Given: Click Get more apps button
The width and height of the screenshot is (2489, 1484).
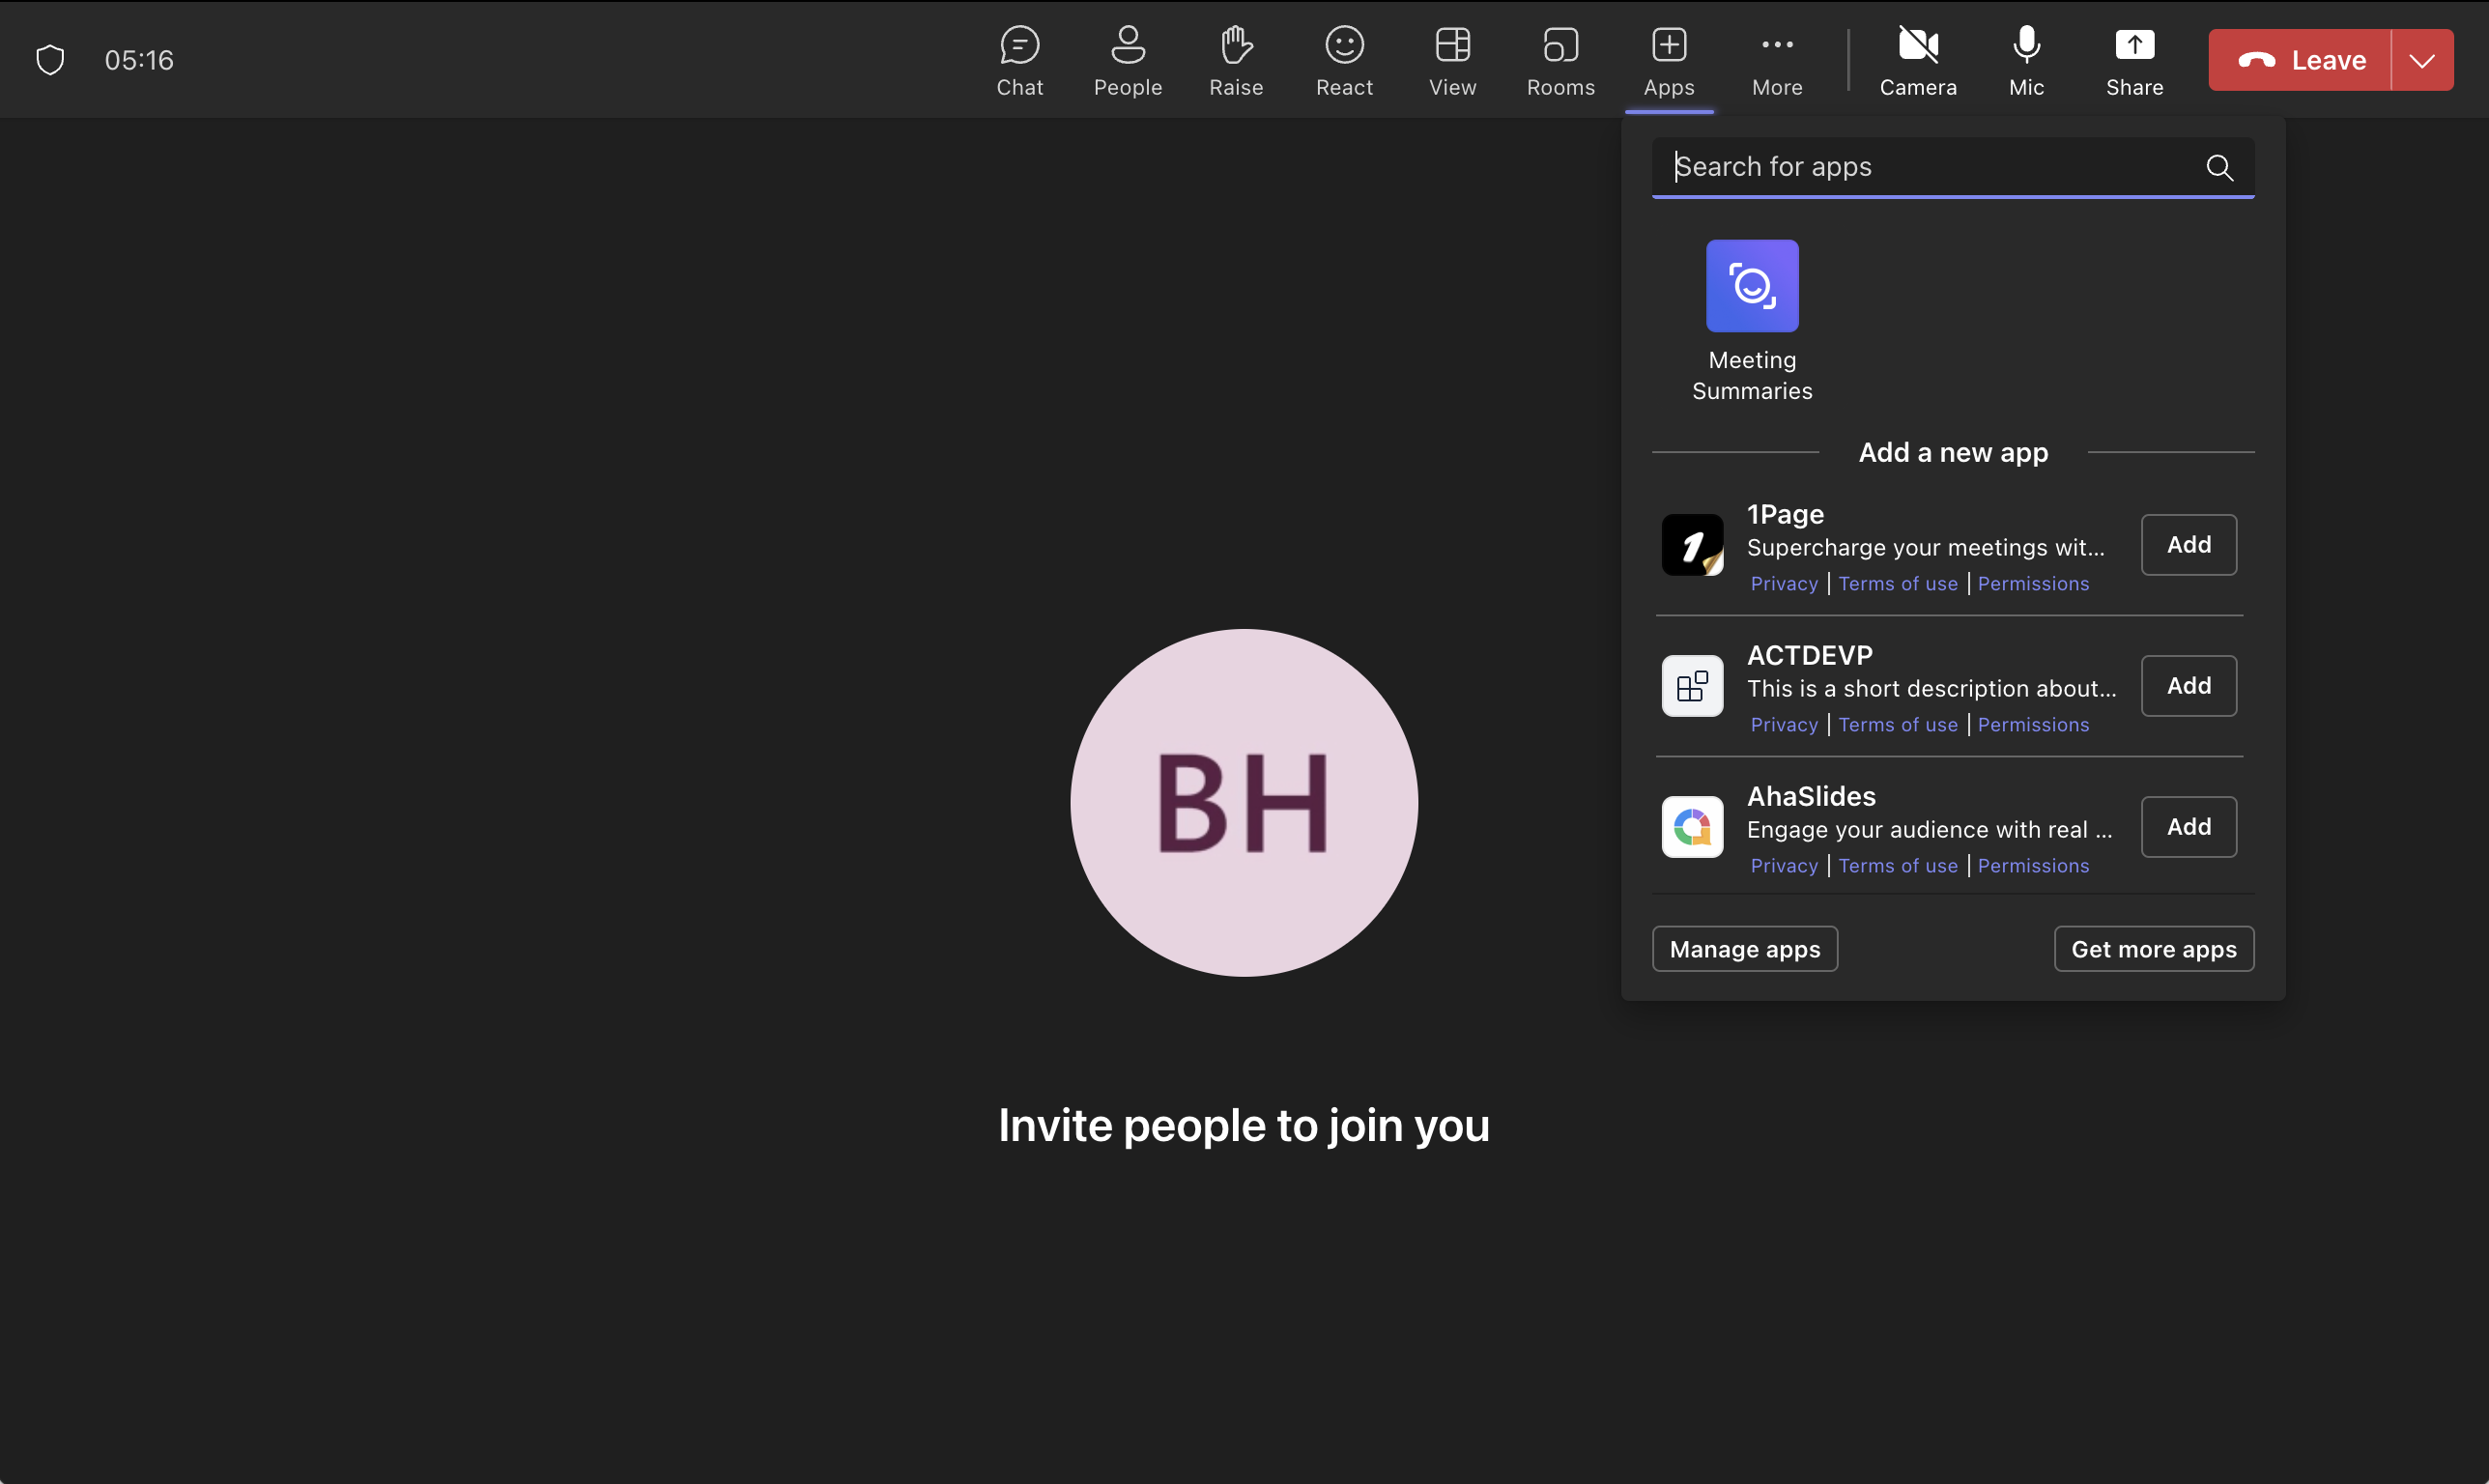Looking at the screenshot, I should pos(2152,949).
